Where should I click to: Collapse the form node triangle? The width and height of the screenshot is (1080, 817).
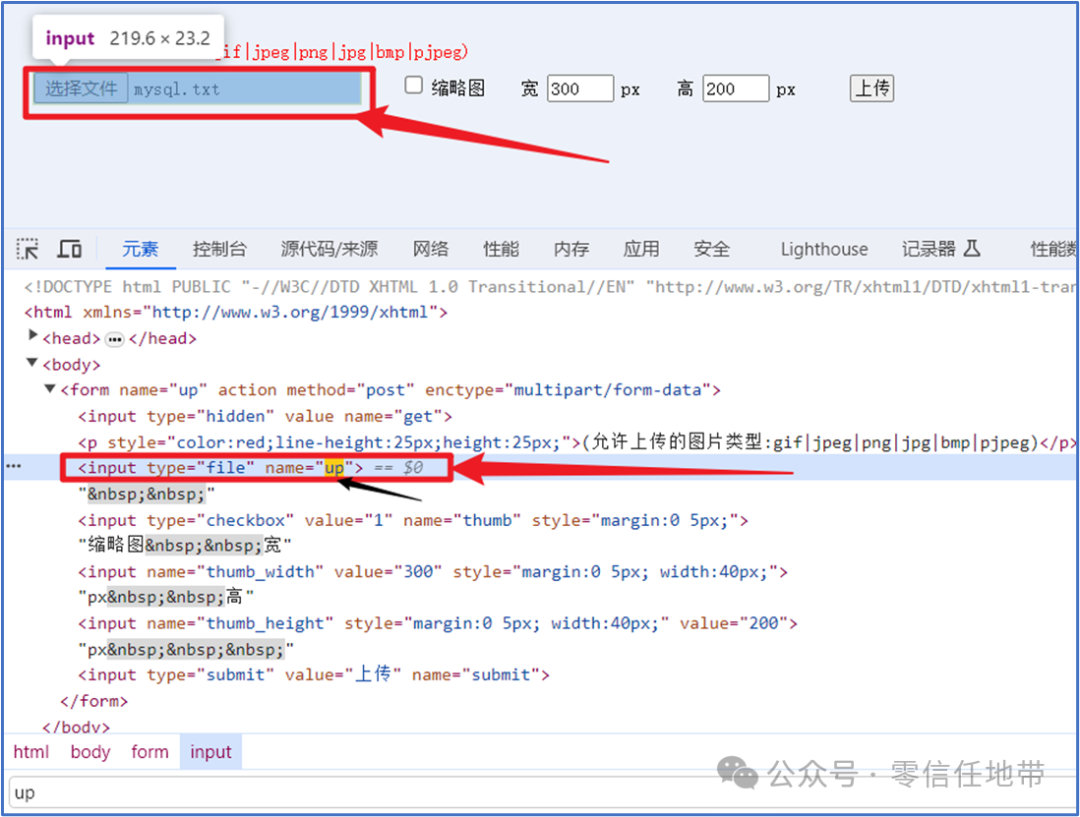click(x=50, y=389)
